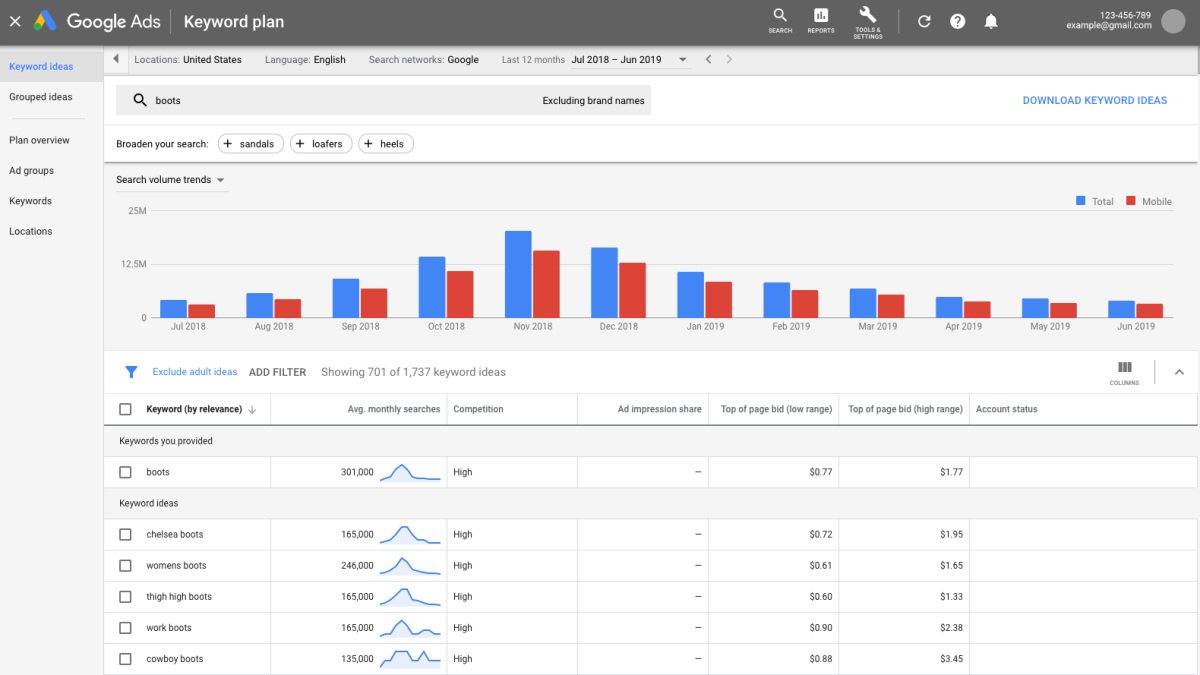Click trend sparkline for thigh high boots
The width and height of the screenshot is (1200, 675).
(x=410, y=596)
